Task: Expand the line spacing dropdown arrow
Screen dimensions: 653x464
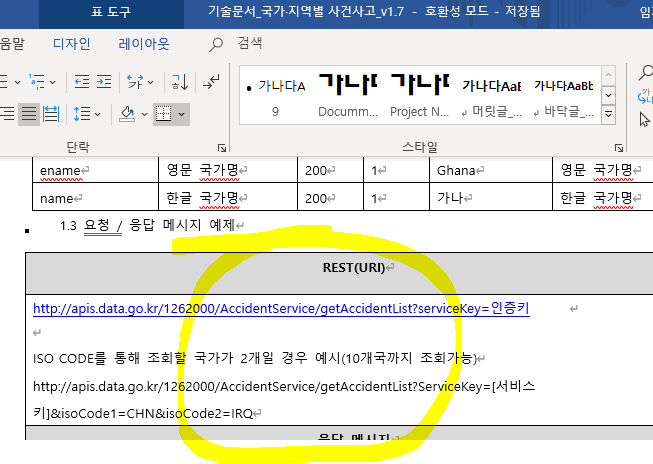Action: pyautogui.click(x=97, y=114)
